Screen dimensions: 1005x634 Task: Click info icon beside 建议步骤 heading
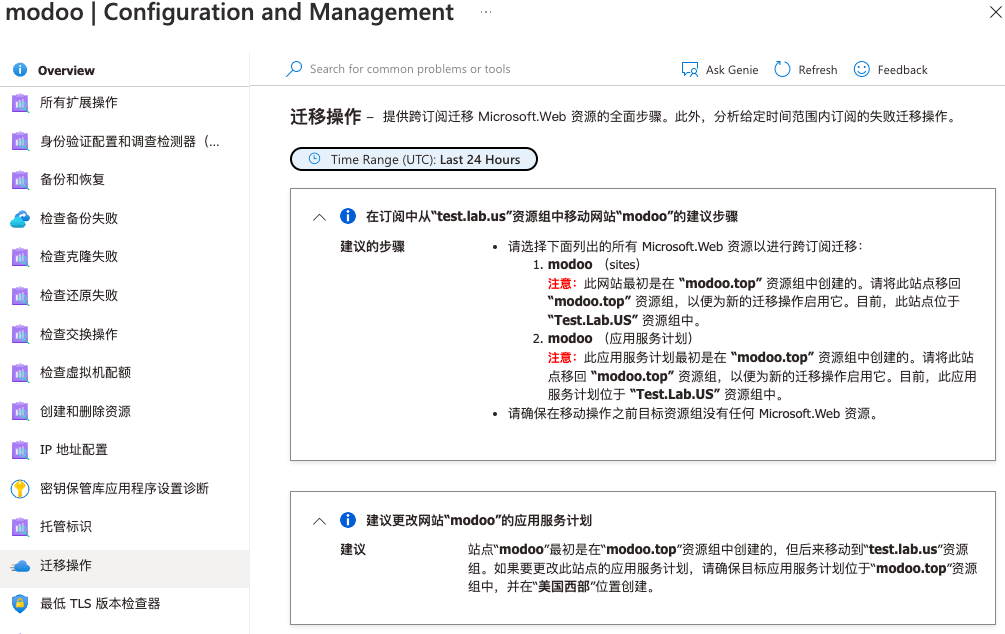point(347,216)
